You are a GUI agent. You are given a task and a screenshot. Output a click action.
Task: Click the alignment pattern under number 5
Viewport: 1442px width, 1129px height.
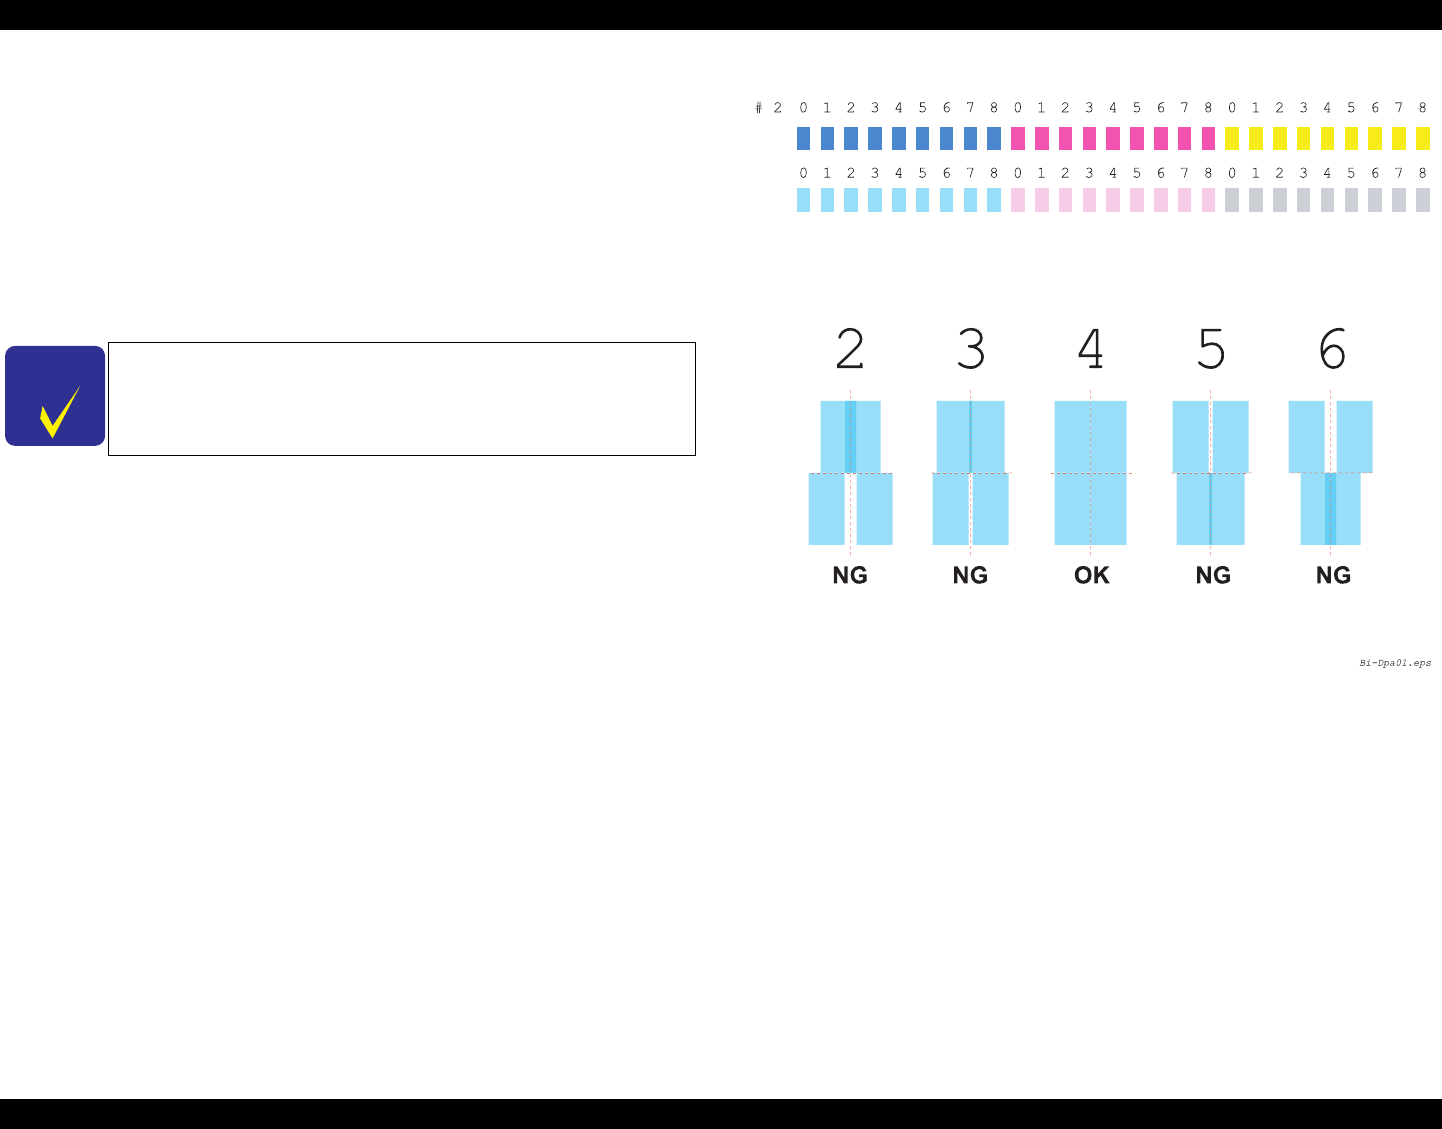tap(1210, 473)
